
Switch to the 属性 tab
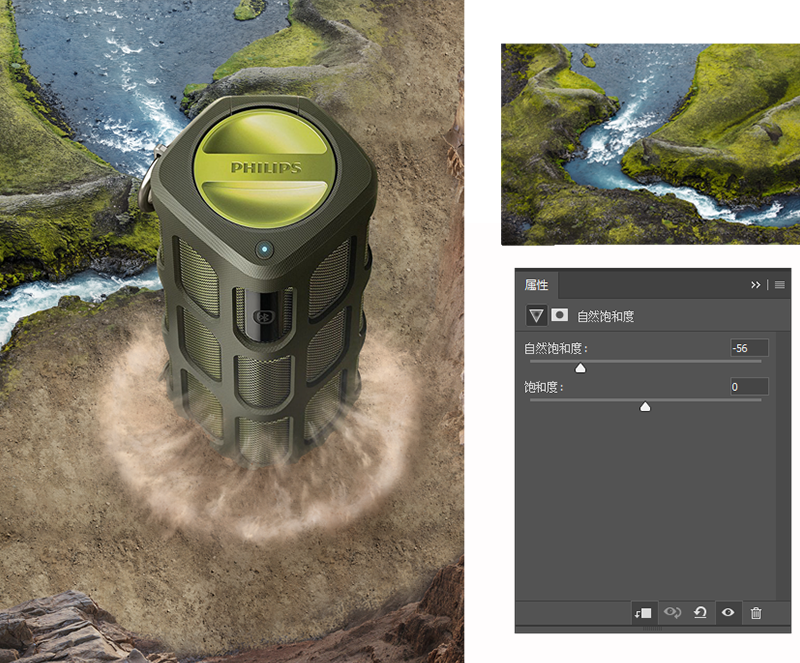pyautogui.click(x=536, y=285)
